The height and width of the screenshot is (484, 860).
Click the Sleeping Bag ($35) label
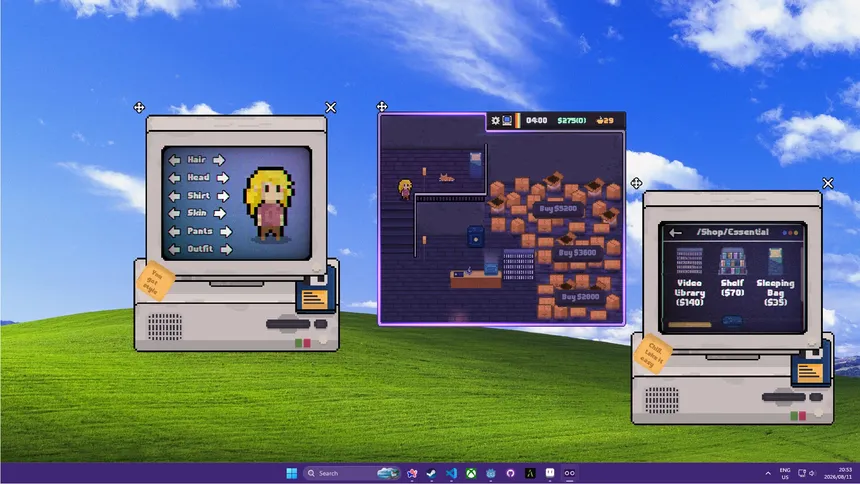point(775,293)
